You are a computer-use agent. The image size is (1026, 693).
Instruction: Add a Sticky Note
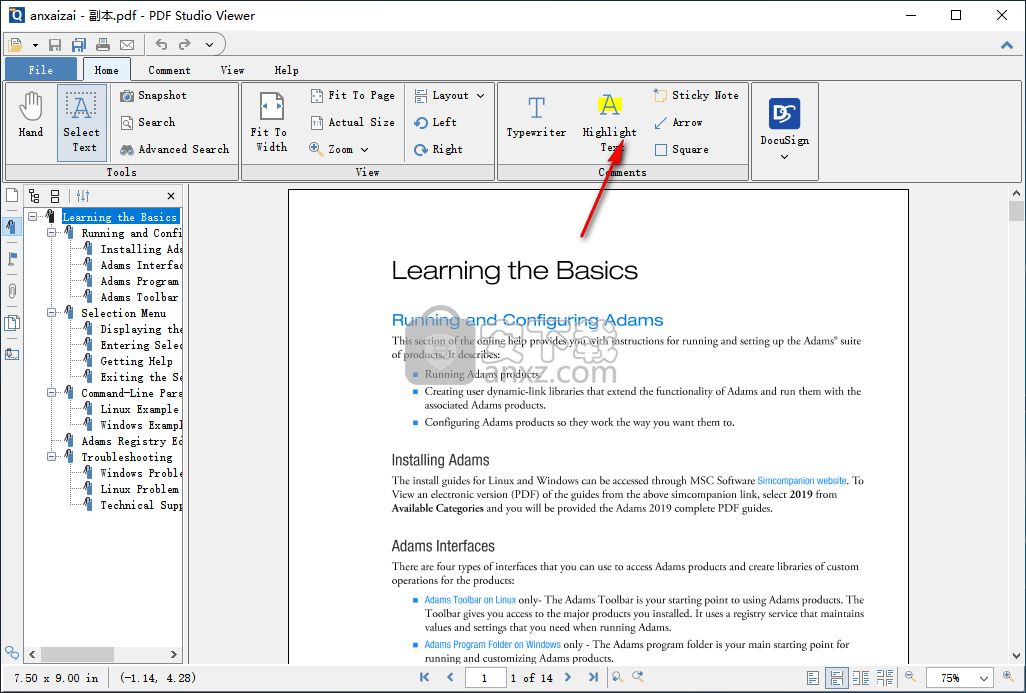point(696,96)
